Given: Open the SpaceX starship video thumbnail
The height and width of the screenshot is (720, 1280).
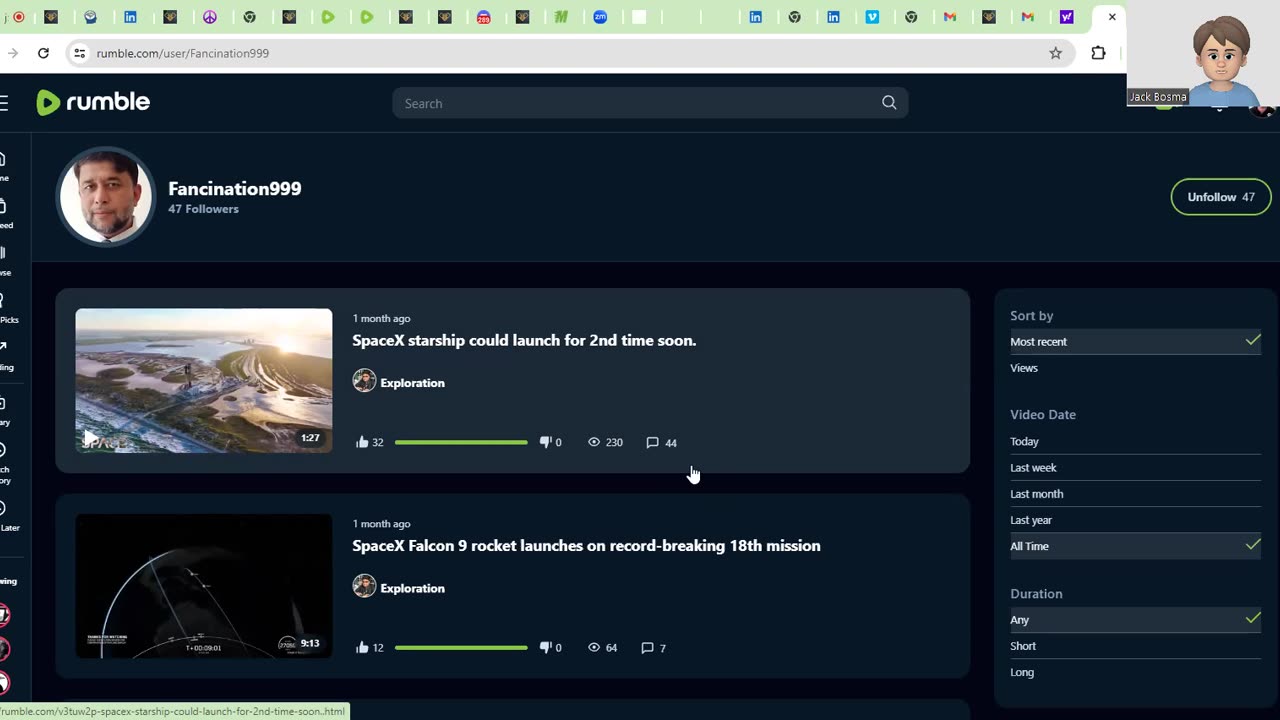Looking at the screenshot, I should pos(204,381).
